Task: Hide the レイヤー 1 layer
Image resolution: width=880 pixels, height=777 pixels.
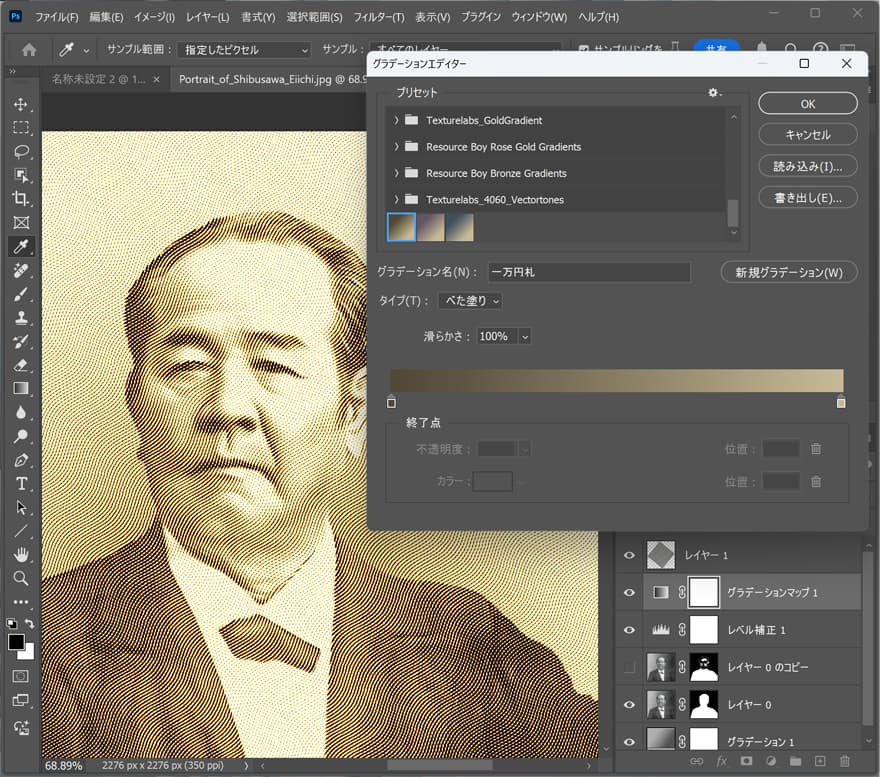Action: point(630,555)
